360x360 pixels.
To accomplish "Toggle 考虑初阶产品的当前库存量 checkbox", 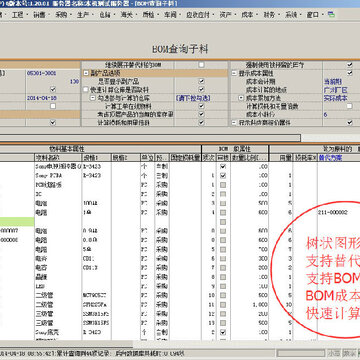I will [201, 114].
